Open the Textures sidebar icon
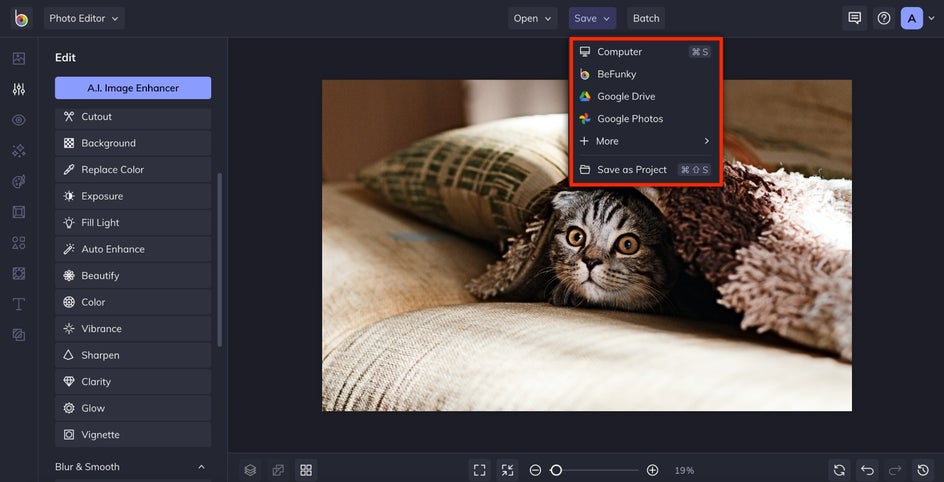This screenshot has height=482, width=944. [x=19, y=335]
